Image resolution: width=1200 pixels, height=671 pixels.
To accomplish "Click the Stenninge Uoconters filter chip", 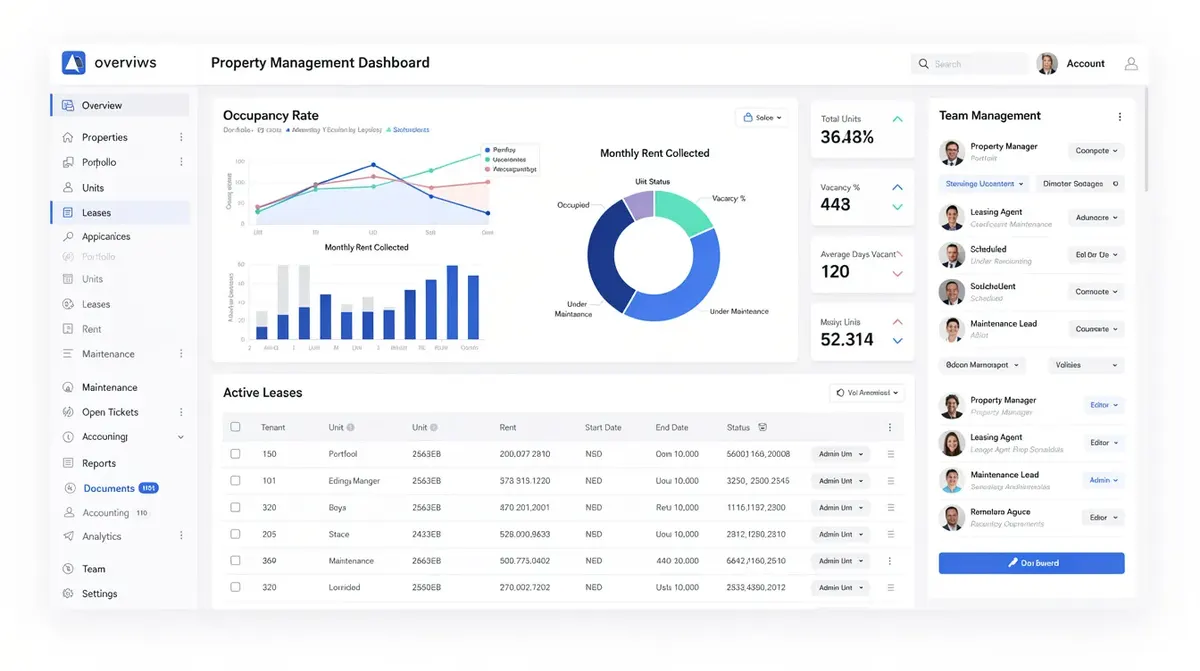I will [x=984, y=184].
